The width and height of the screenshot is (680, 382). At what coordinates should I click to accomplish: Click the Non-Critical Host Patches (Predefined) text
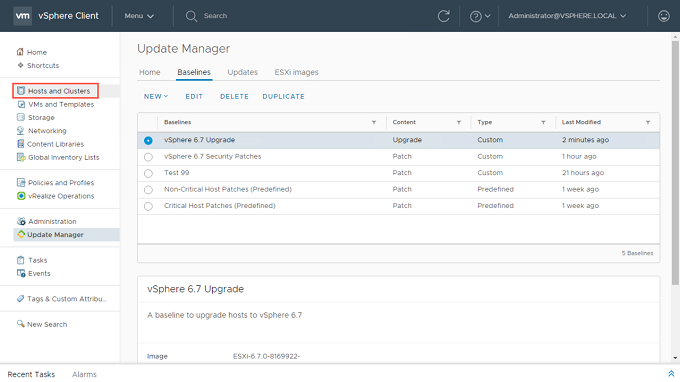click(x=228, y=189)
